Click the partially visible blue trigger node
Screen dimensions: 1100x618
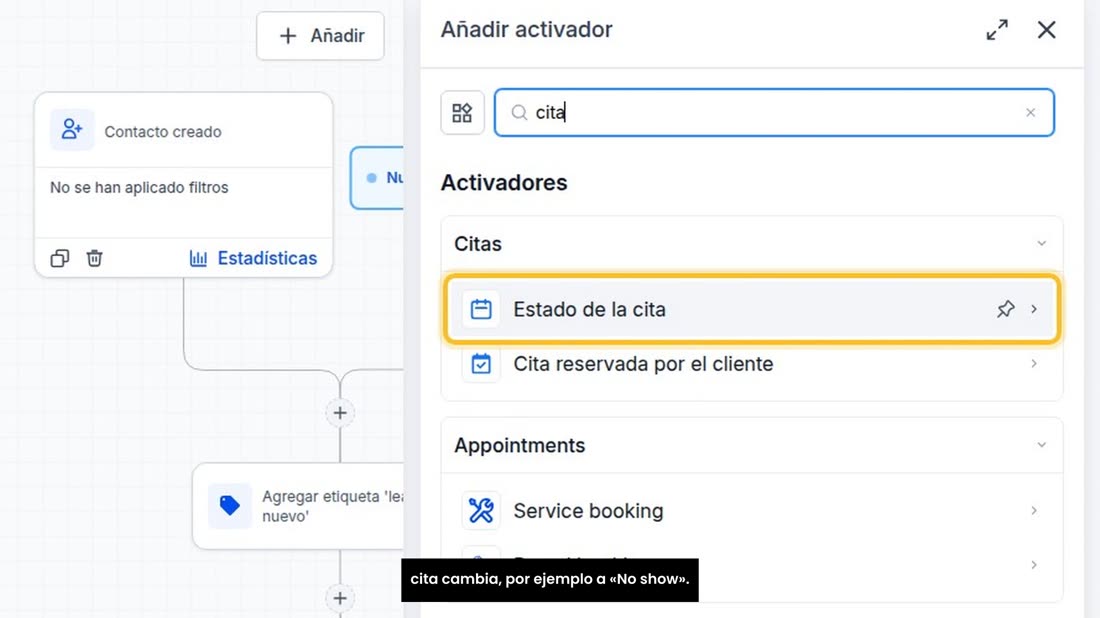coord(377,178)
